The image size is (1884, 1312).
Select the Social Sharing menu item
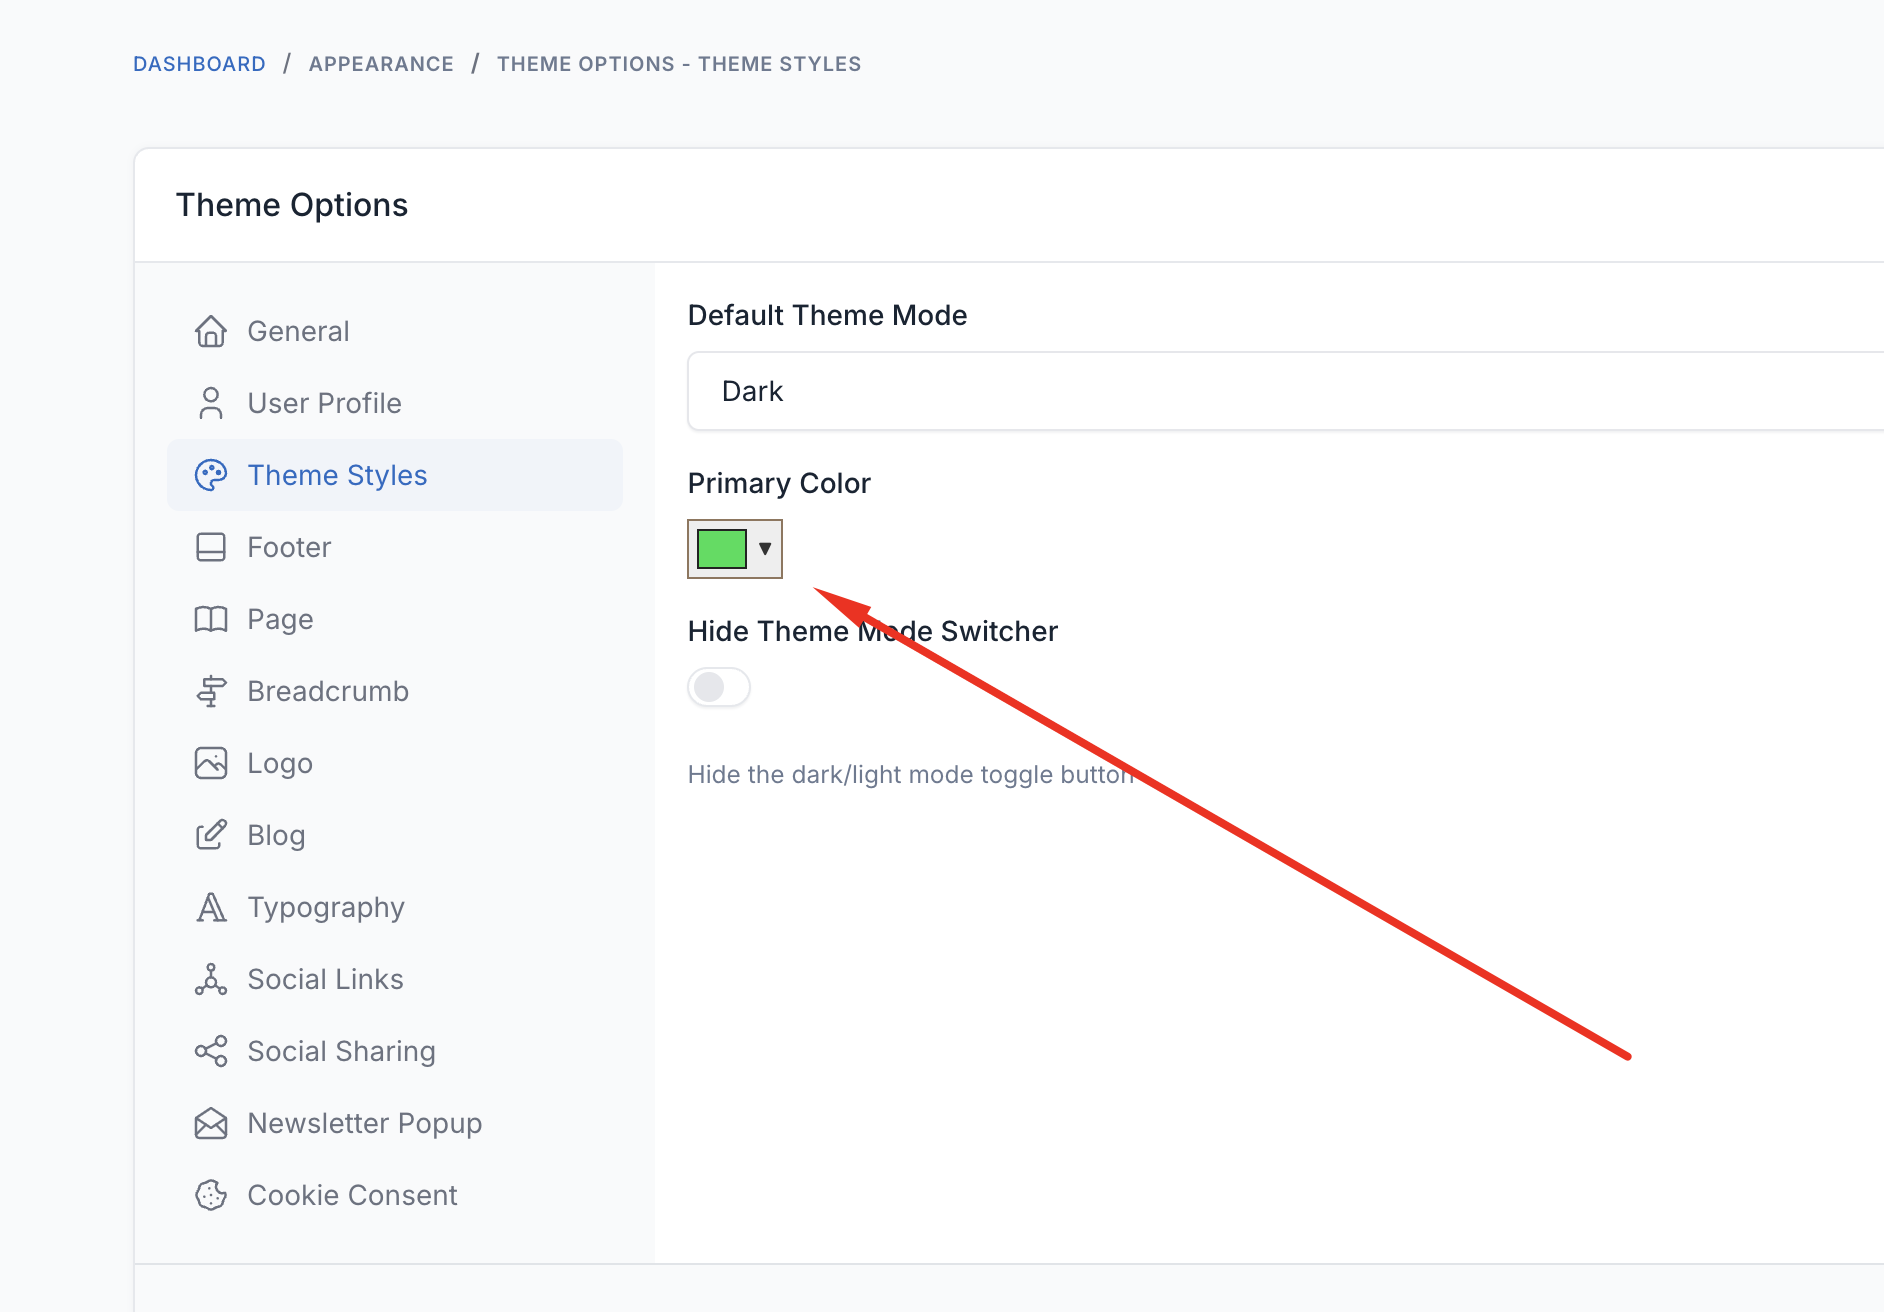tap(341, 1051)
